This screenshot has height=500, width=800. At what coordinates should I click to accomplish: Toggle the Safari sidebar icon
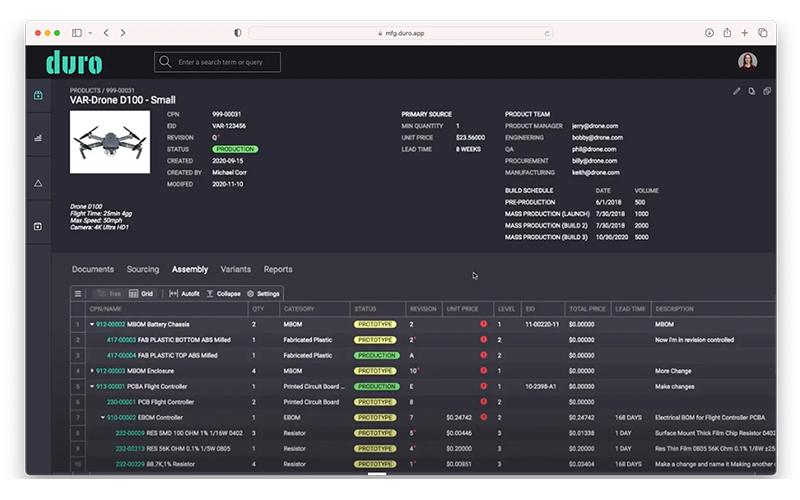click(77, 33)
